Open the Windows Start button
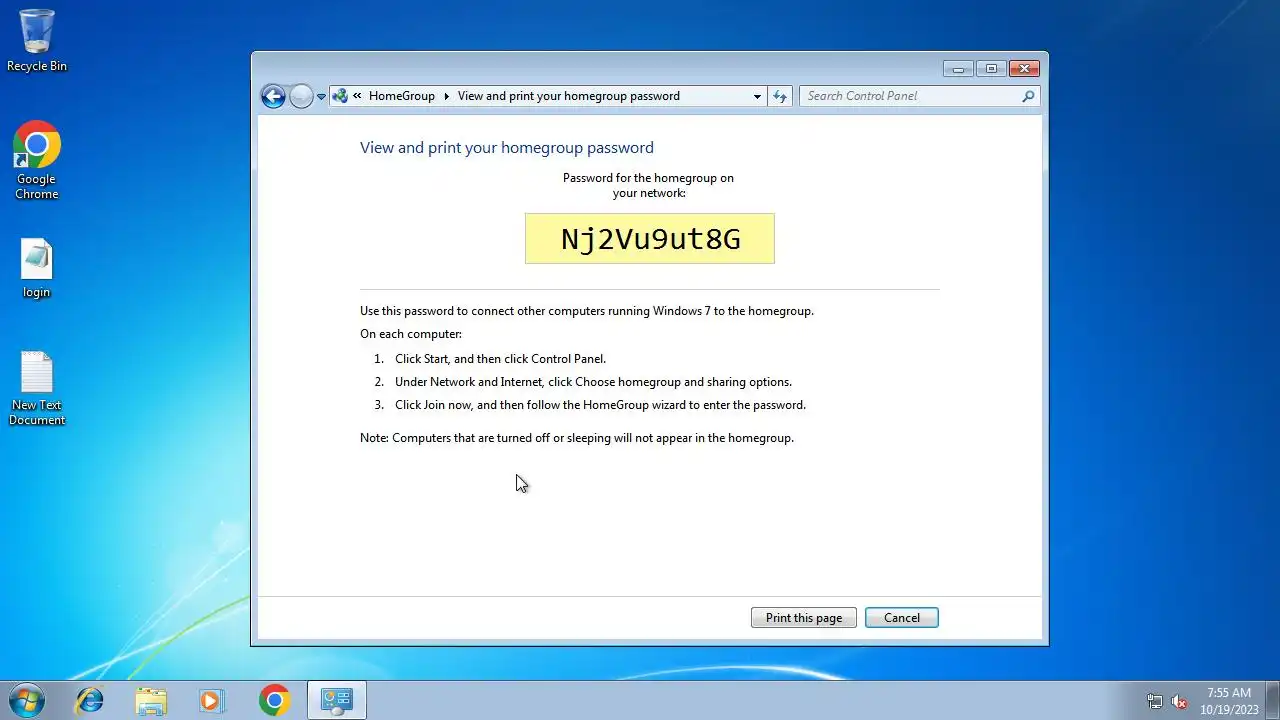The width and height of the screenshot is (1280, 720). click(x=26, y=700)
